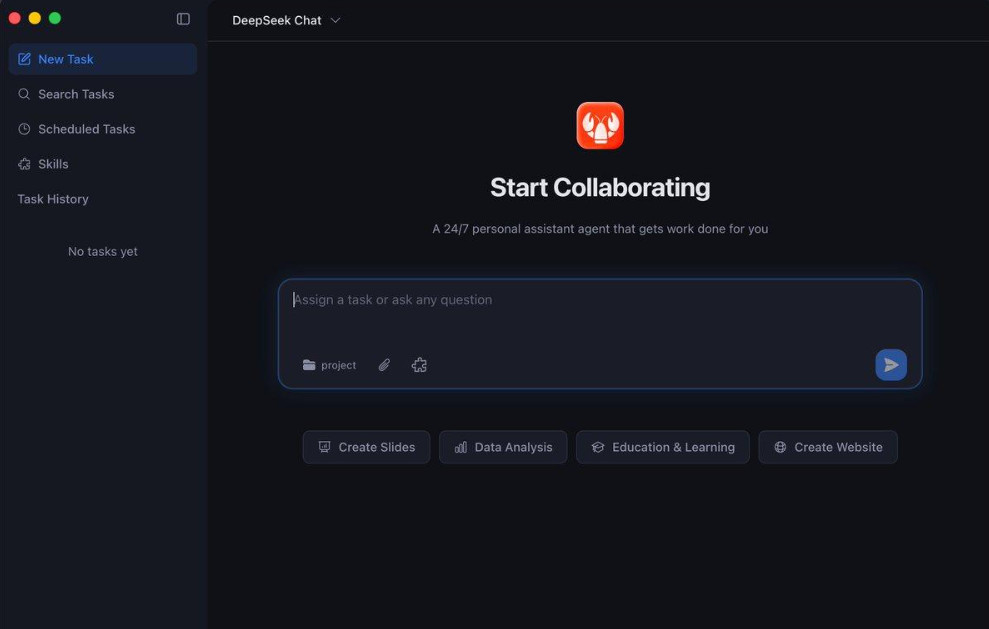Click the red lobster app logo
This screenshot has width=989, height=629.
(600, 126)
